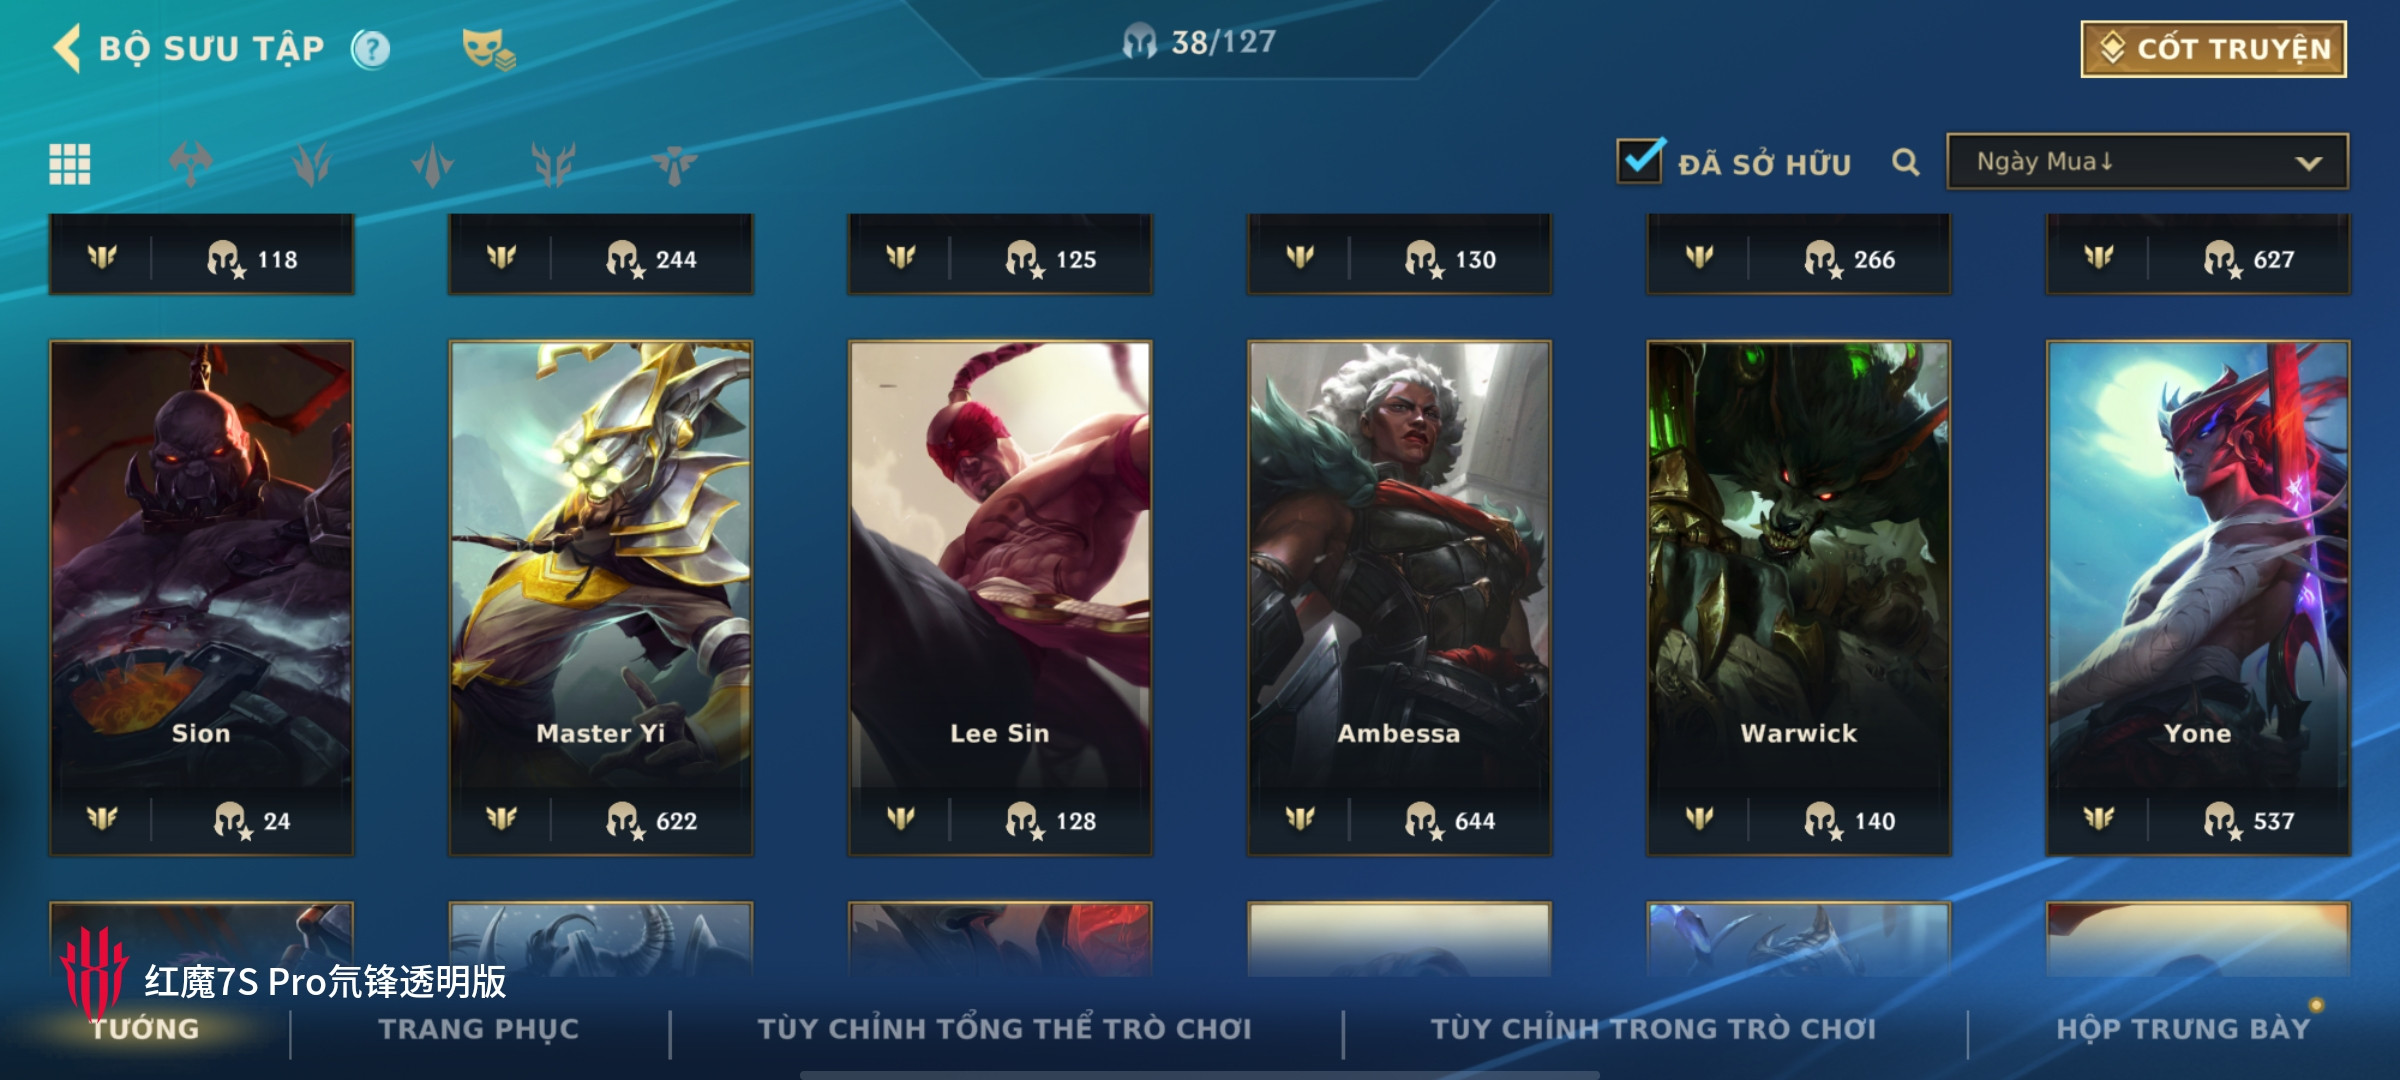The height and width of the screenshot is (1080, 2400).
Task: Open the search magnifier icon
Action: click(1906, 162)
